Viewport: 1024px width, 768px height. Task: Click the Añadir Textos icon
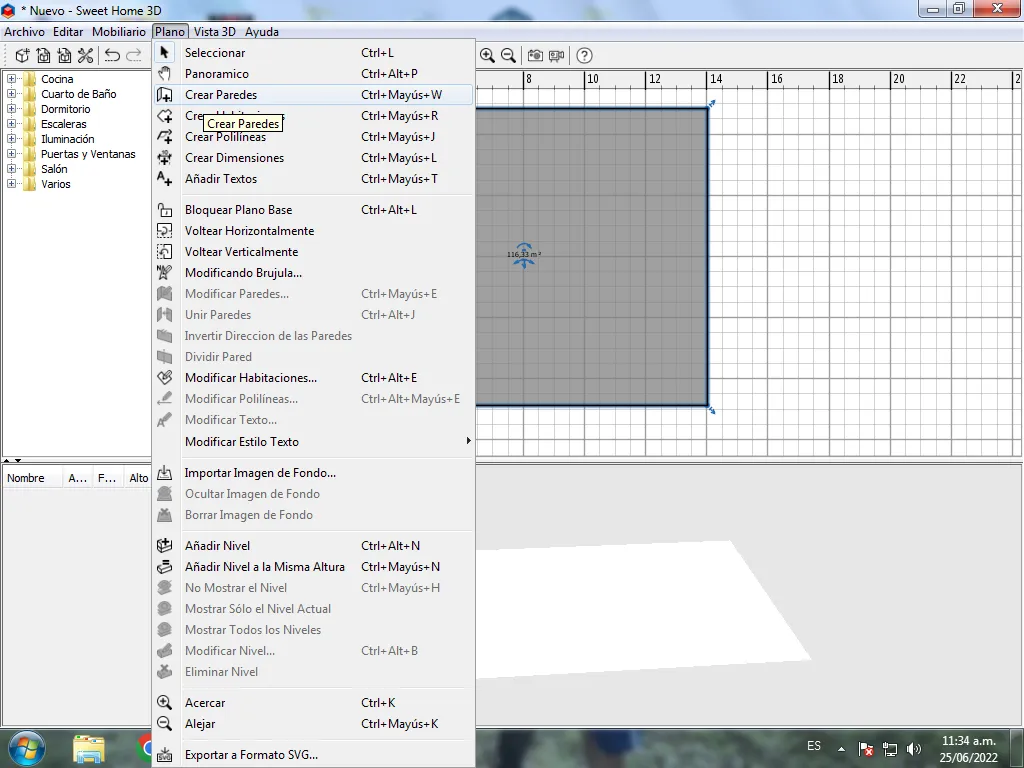[165, 178]
